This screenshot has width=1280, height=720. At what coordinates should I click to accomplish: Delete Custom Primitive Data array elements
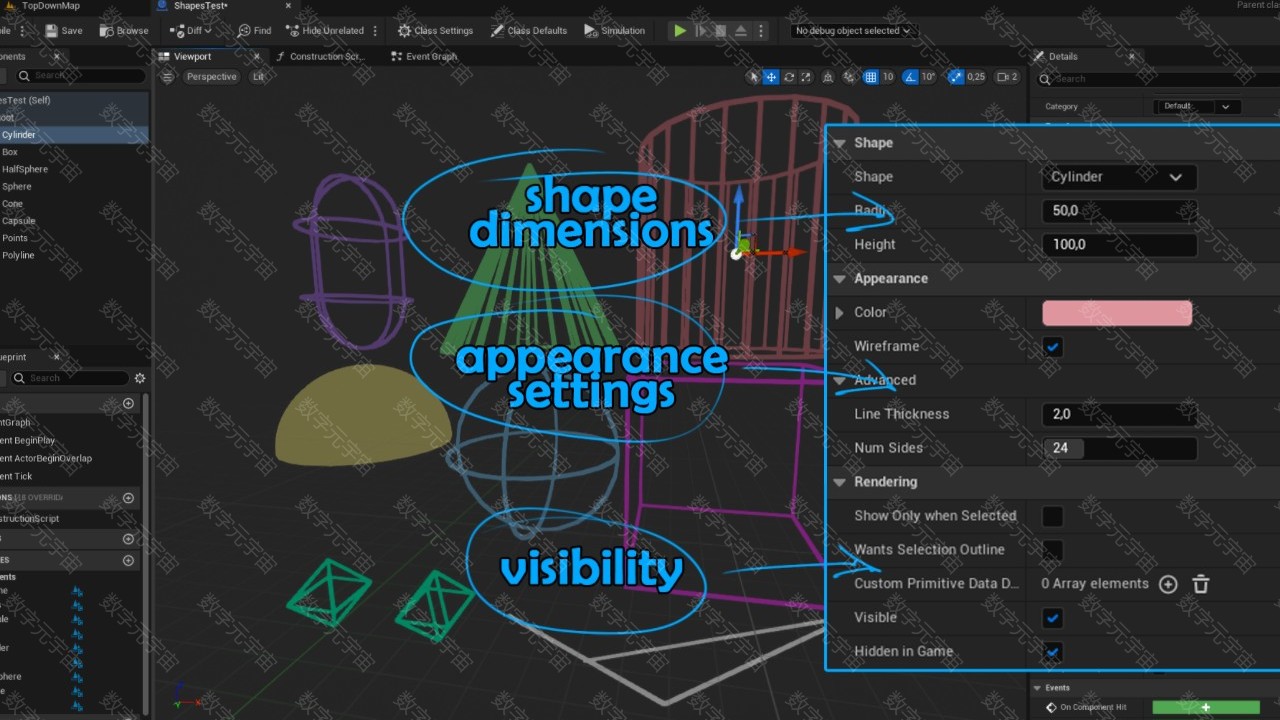[1201, 584]
